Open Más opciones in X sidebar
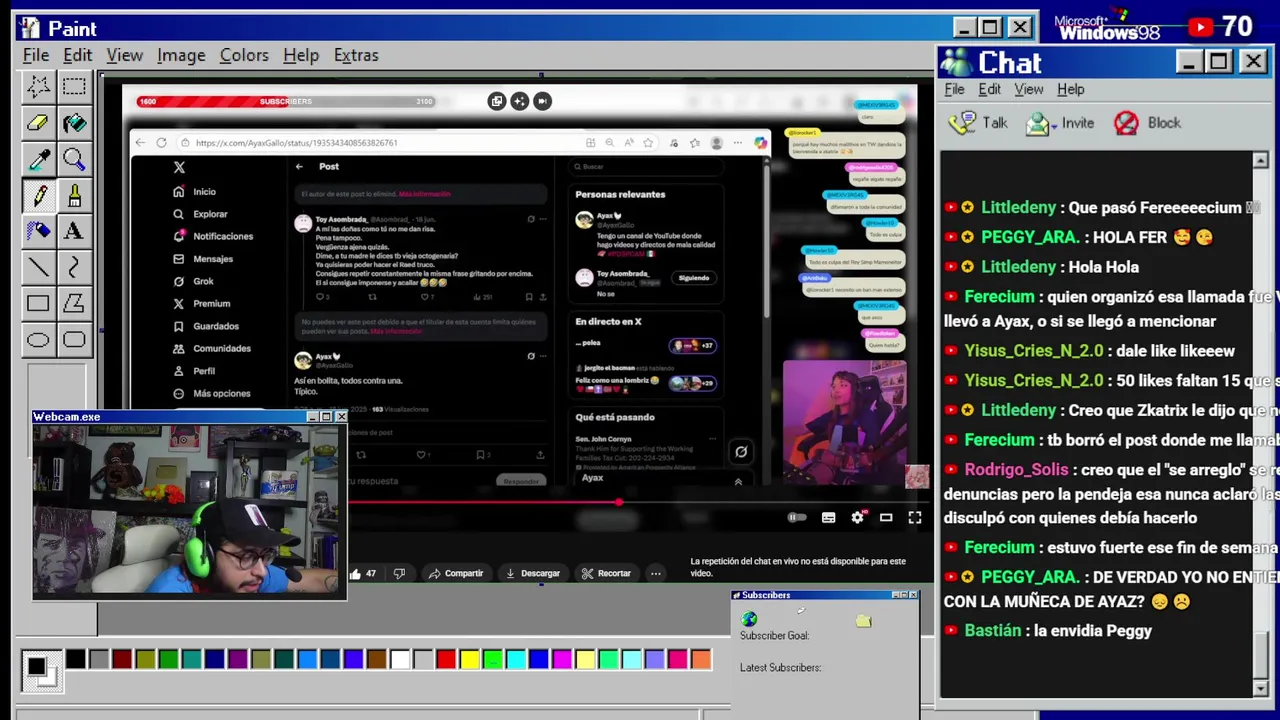The height and width of the screenshot is (720, 1280). pos(211,393)
